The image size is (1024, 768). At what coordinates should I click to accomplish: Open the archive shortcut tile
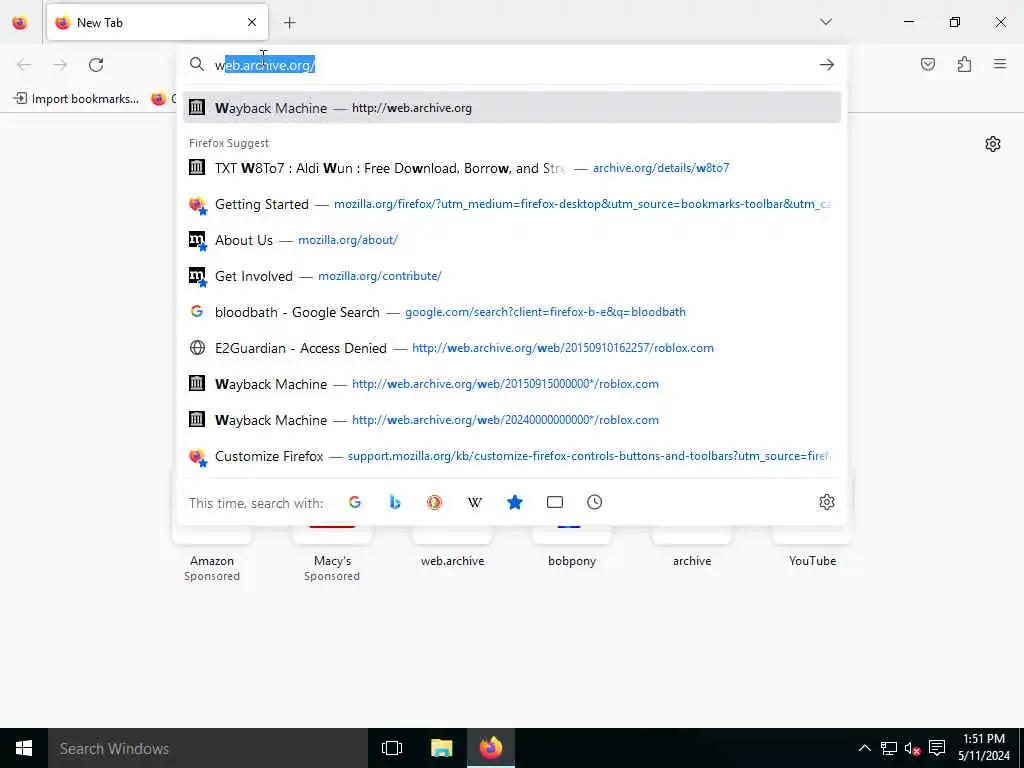692,547
